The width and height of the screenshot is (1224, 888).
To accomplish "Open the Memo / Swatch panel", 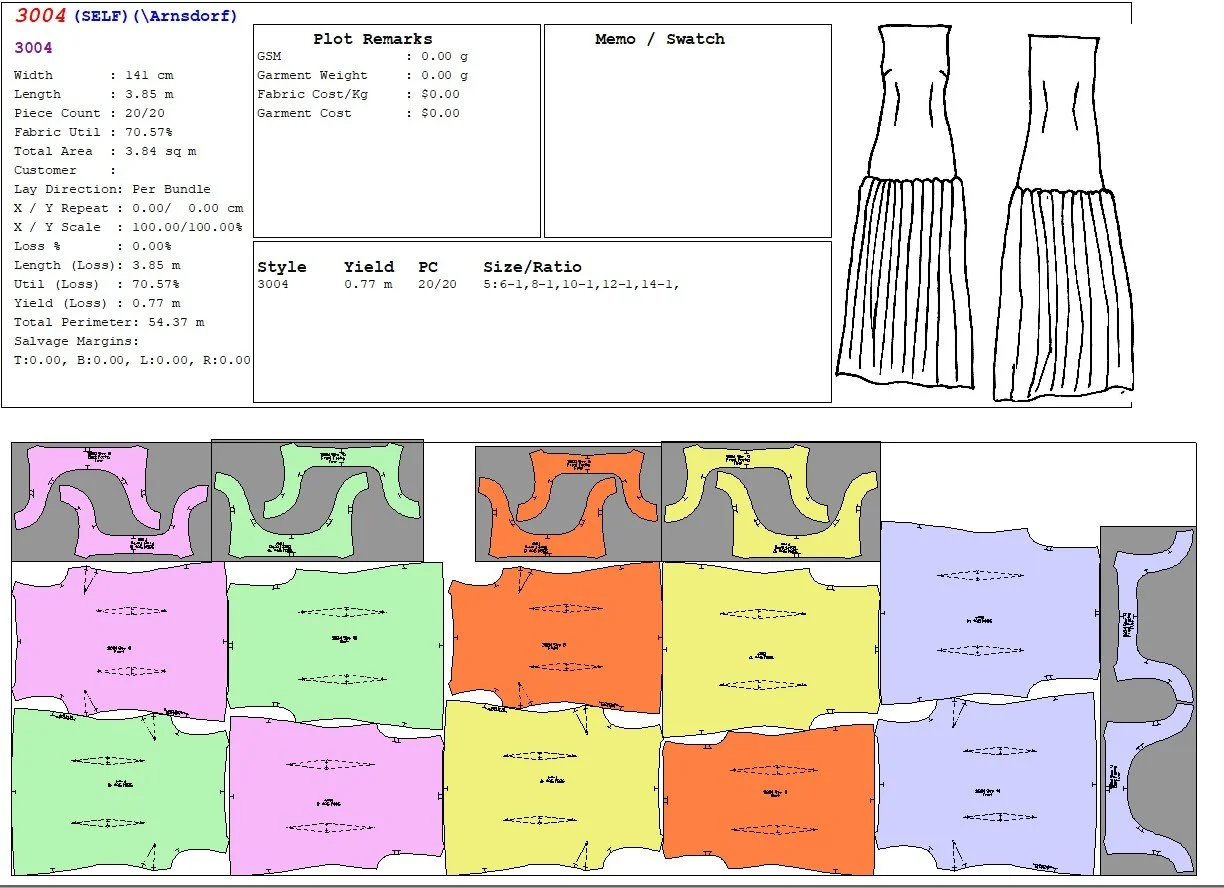I will 660,39.
